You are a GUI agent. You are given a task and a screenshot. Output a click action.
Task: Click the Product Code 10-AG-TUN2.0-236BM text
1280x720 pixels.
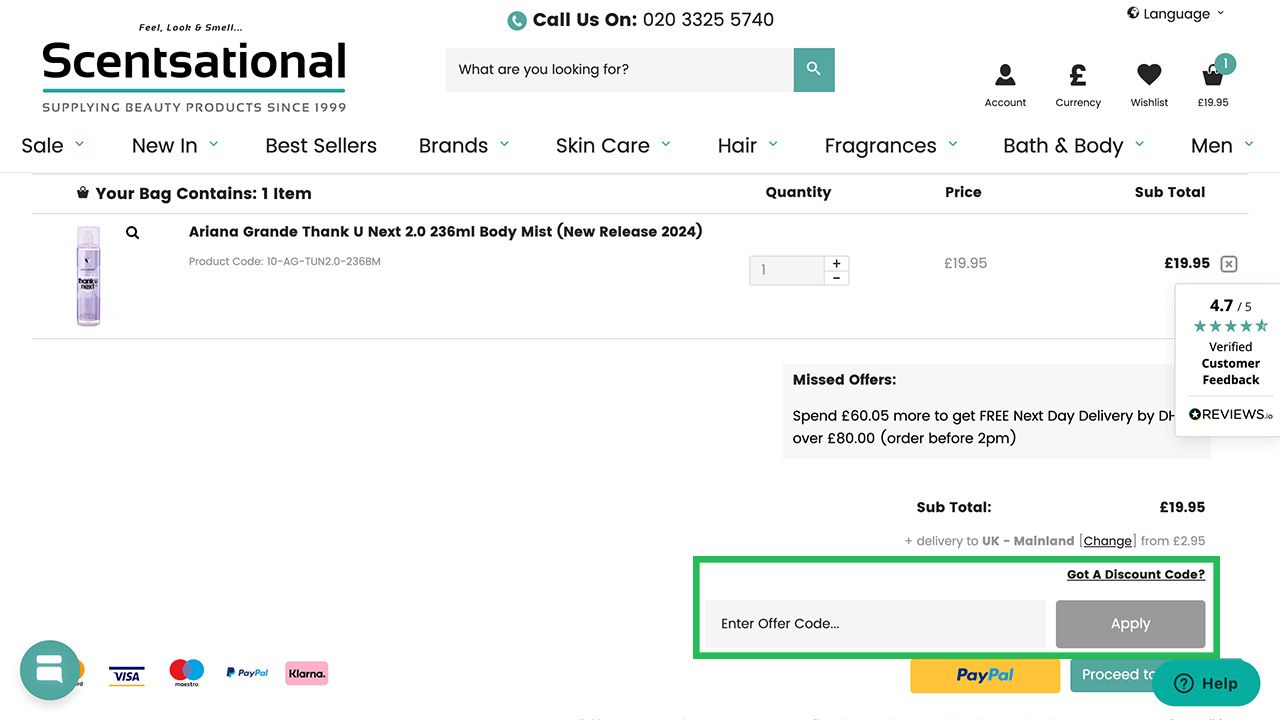coord(285,262)
